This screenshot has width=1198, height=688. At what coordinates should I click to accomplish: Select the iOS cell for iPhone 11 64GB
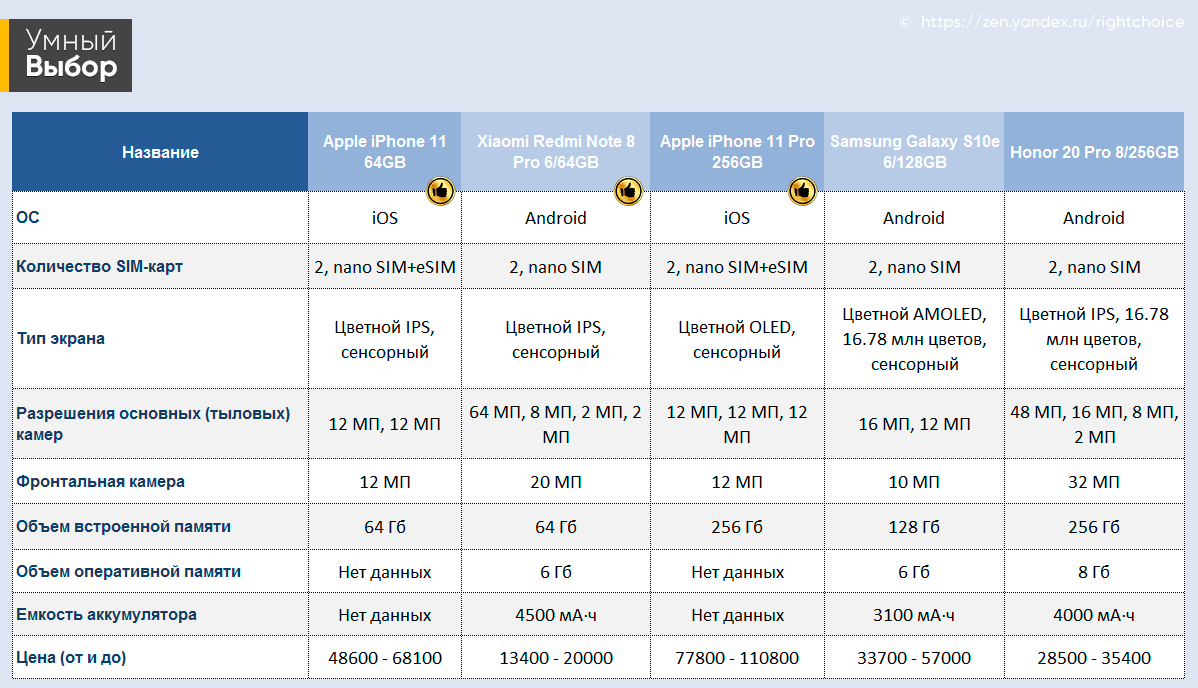coord(384,218)
